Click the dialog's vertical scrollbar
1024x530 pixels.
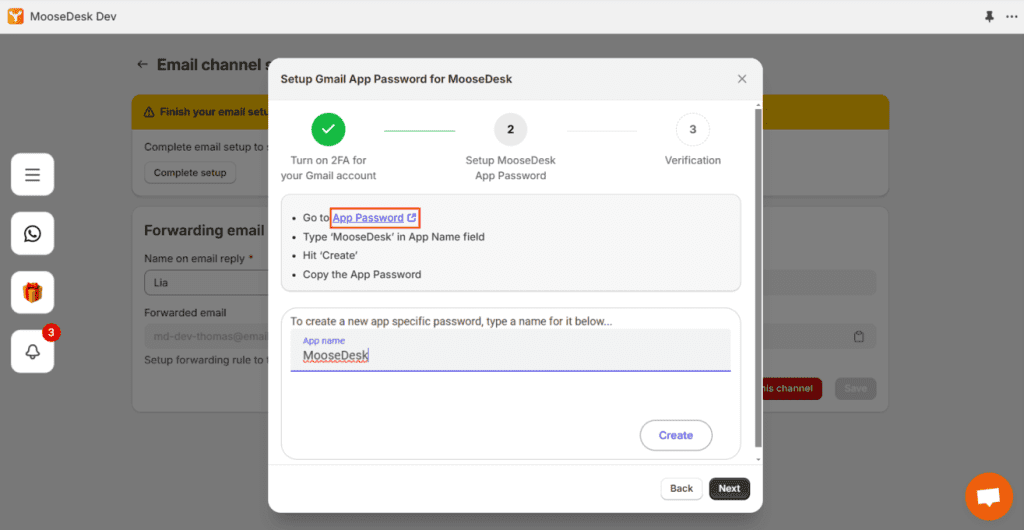pos(758,277)
